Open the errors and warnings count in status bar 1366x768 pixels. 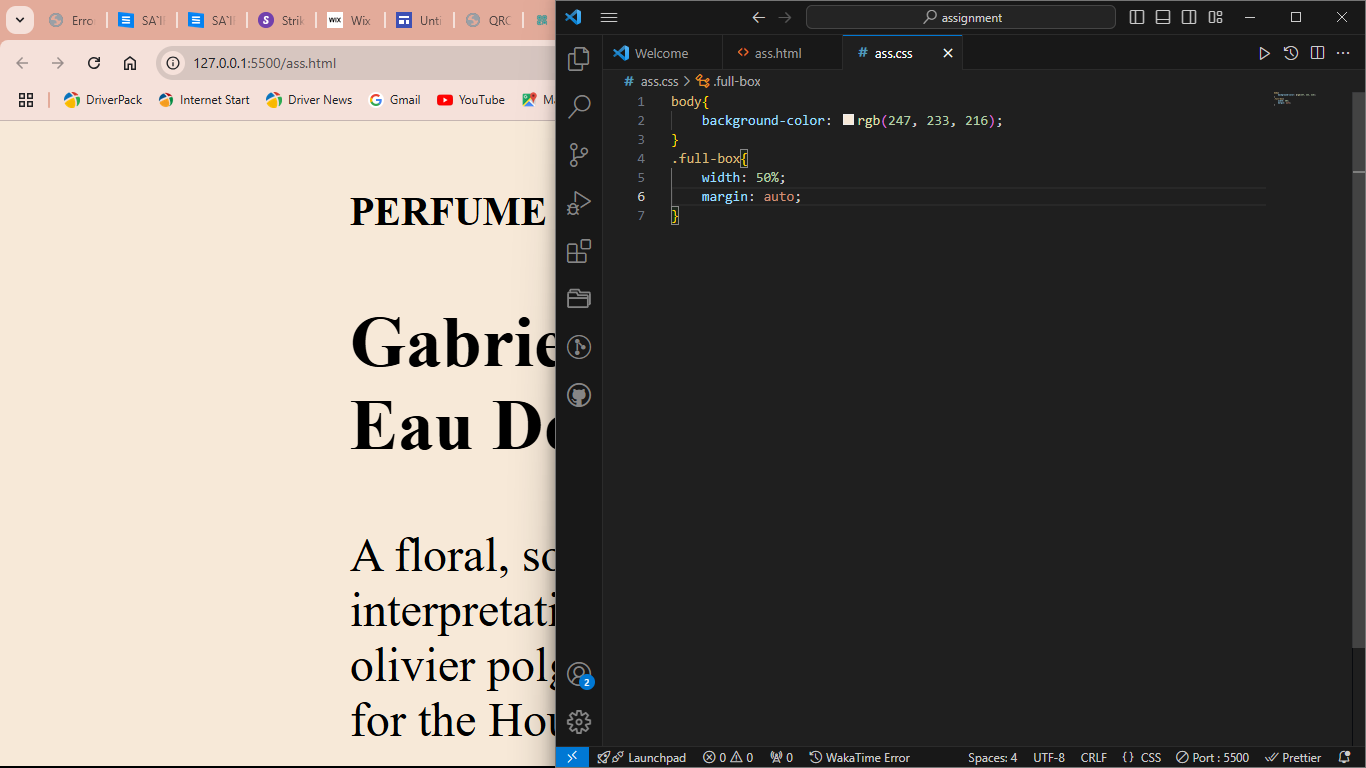coord(728,757)
